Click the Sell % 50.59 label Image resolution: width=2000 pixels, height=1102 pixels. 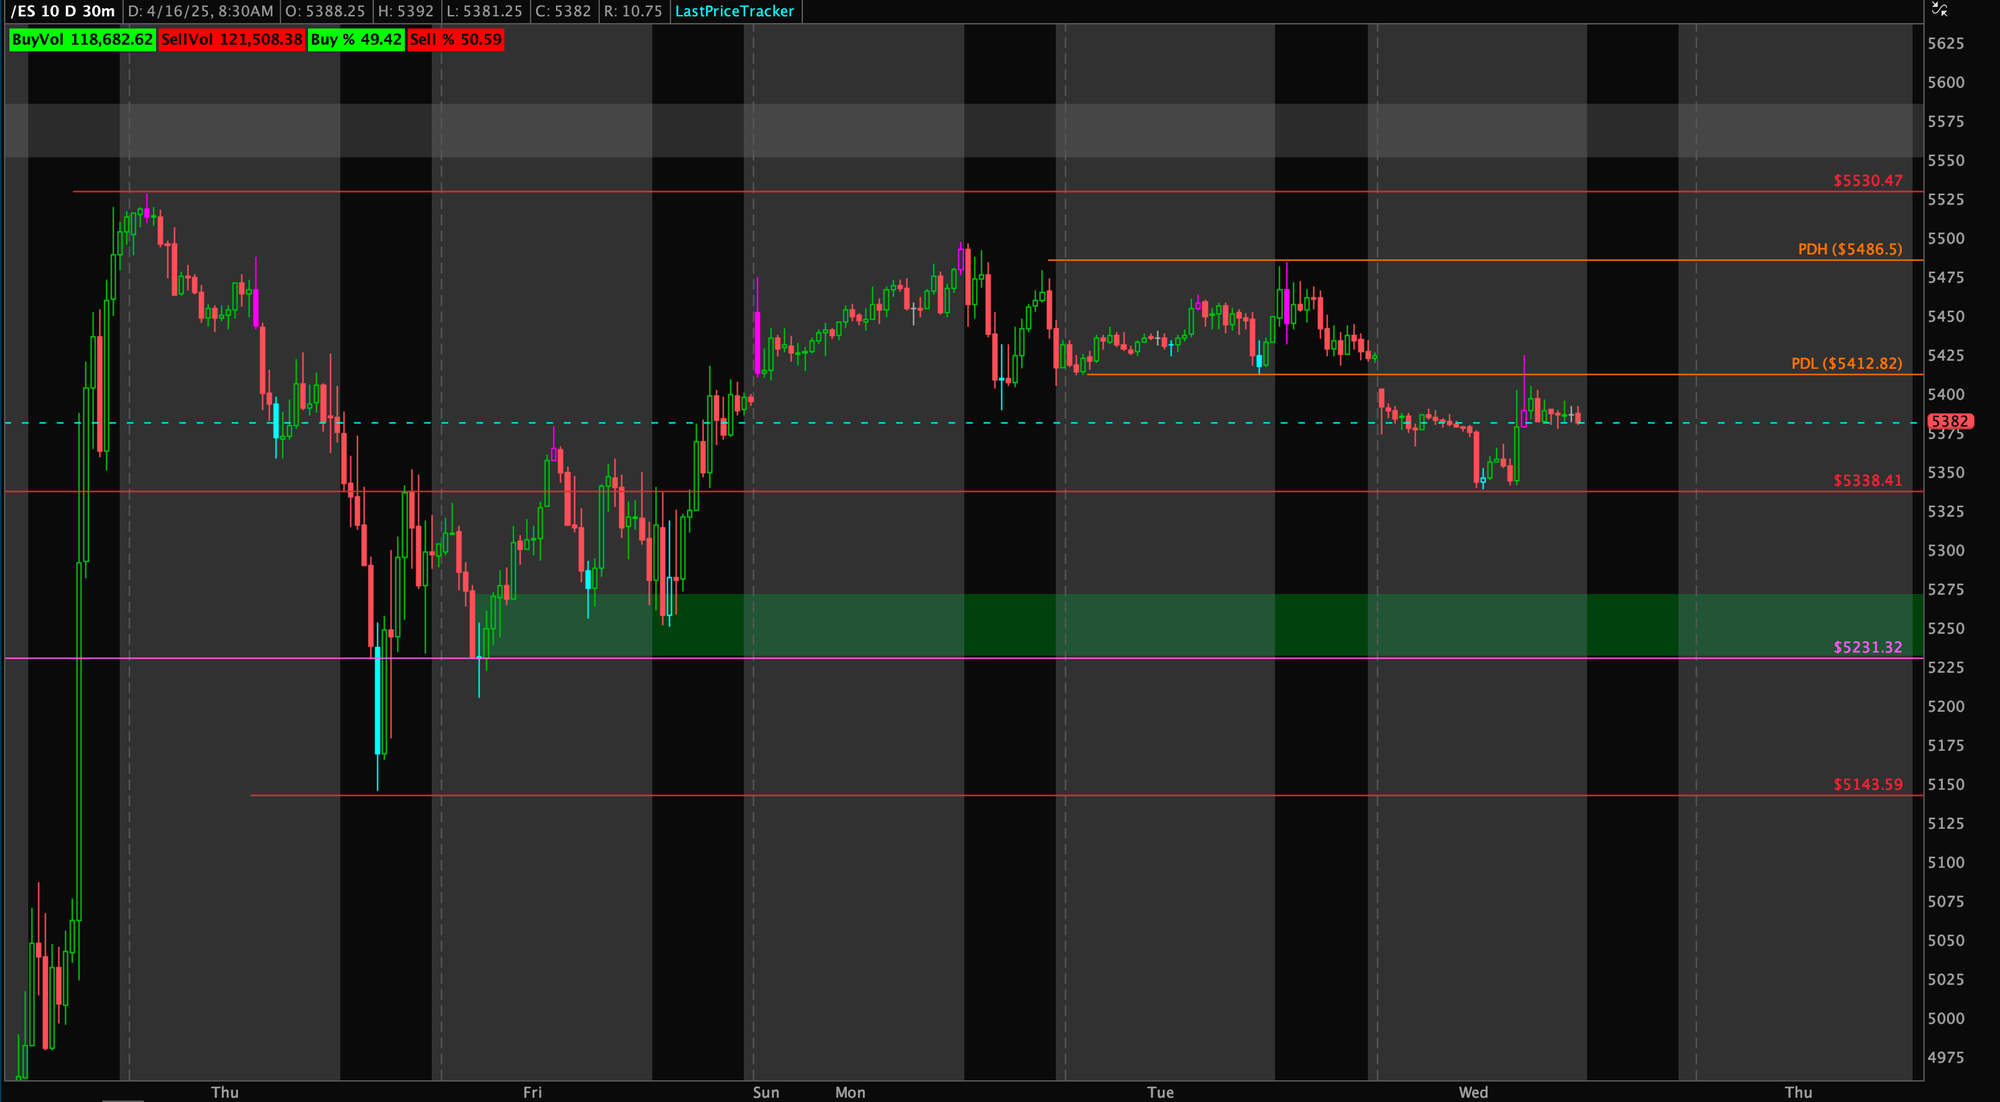coord(456,40)
